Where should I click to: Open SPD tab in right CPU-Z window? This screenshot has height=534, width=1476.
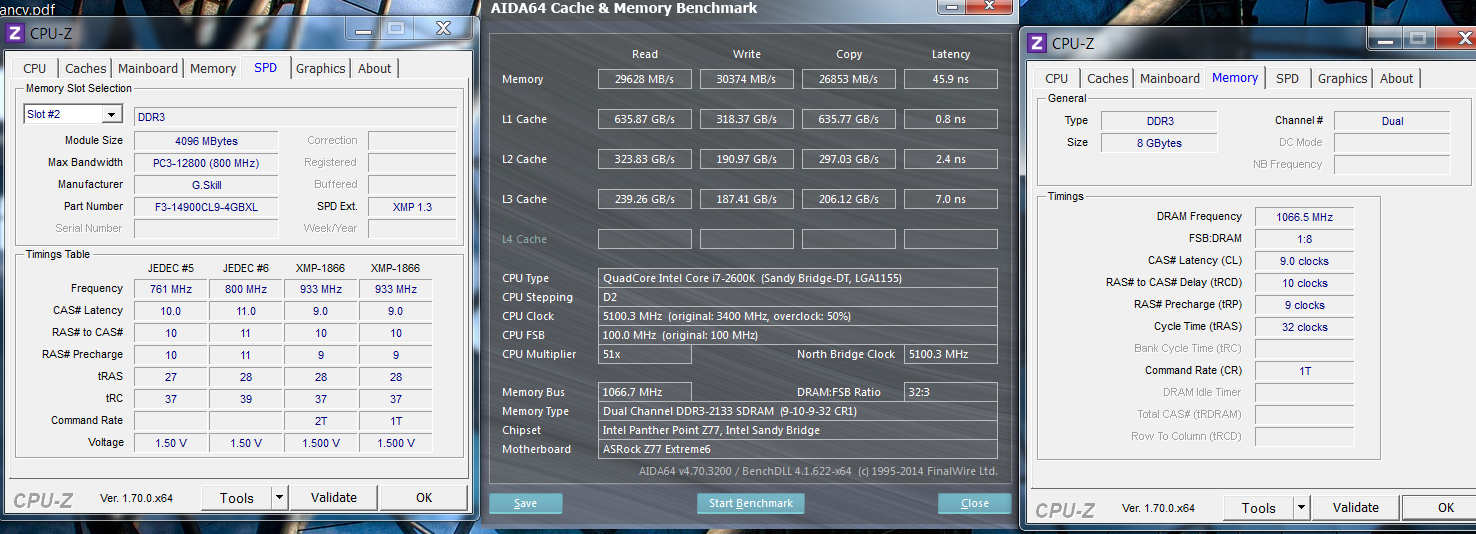tap(1288, 78)
